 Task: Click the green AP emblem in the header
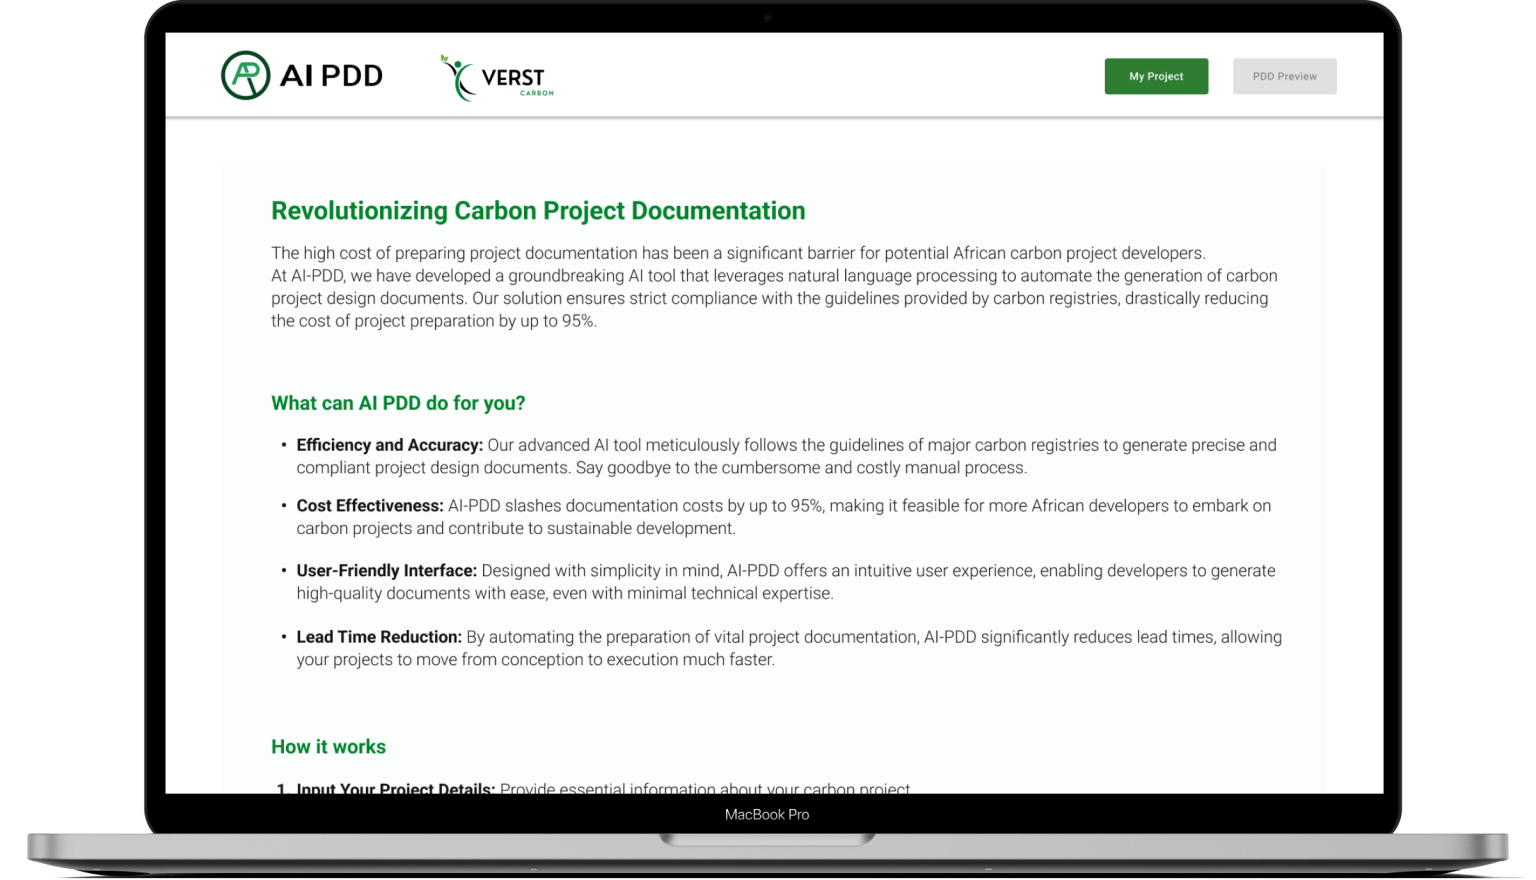[246, 75]
